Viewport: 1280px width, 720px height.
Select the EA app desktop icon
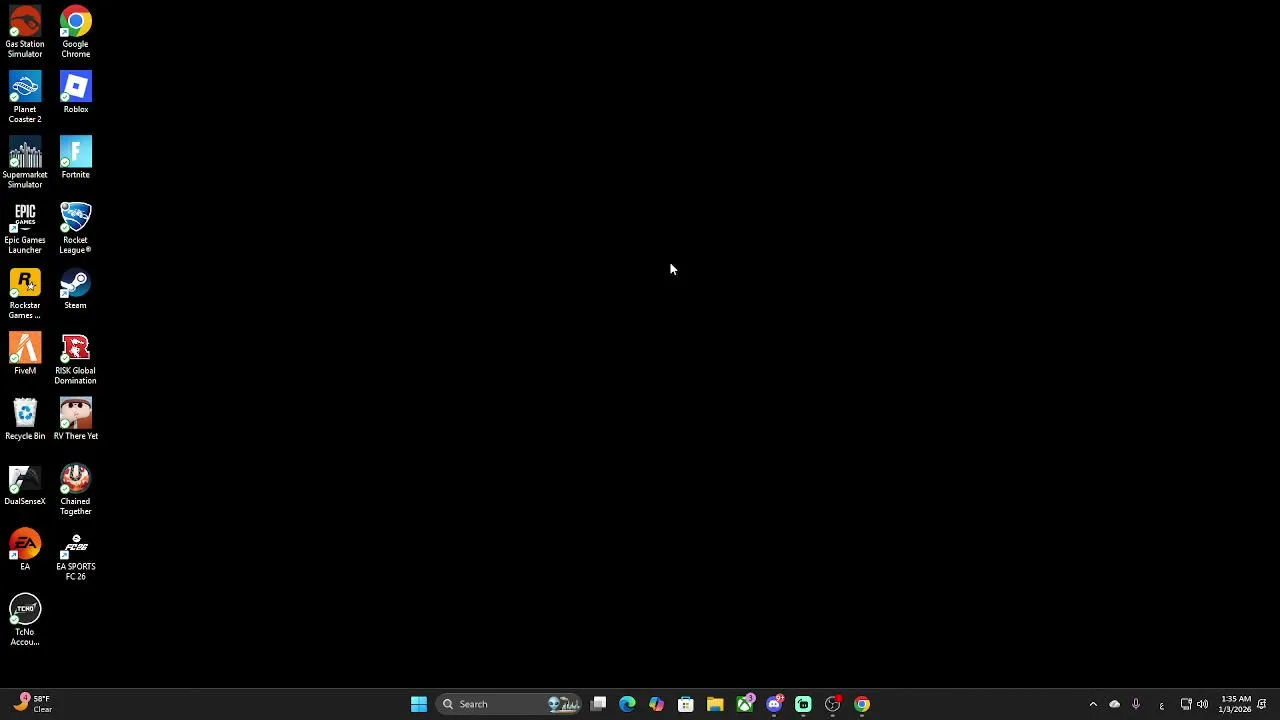pyautogui.click(x=25, y=549)
